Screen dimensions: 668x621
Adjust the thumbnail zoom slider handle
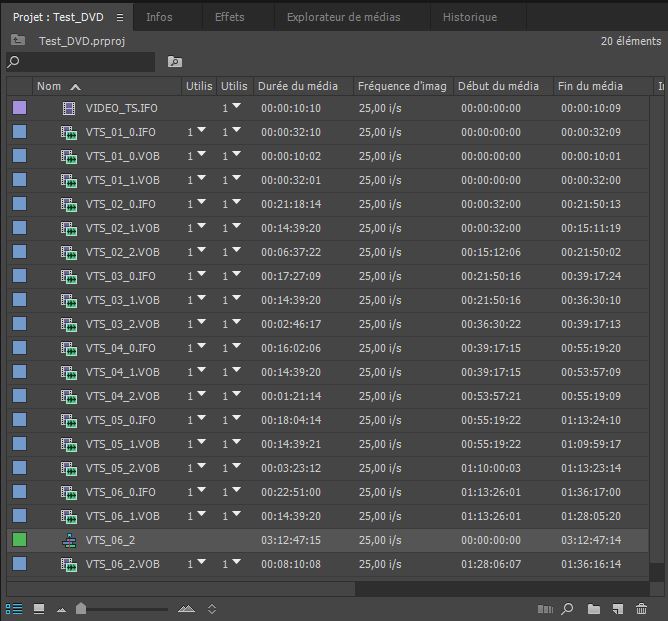point(81,609)
